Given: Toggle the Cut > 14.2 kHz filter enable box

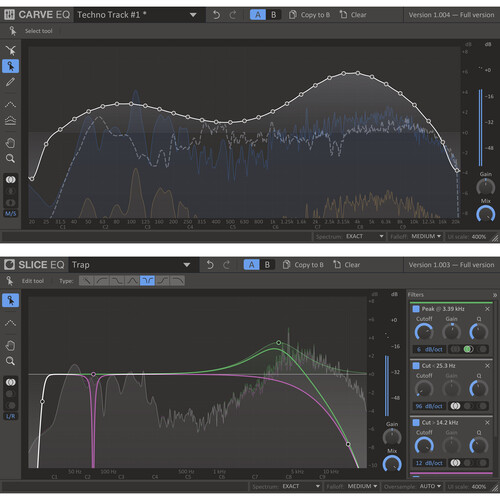Looking at the screenshot, I should (x=416, y=422).
